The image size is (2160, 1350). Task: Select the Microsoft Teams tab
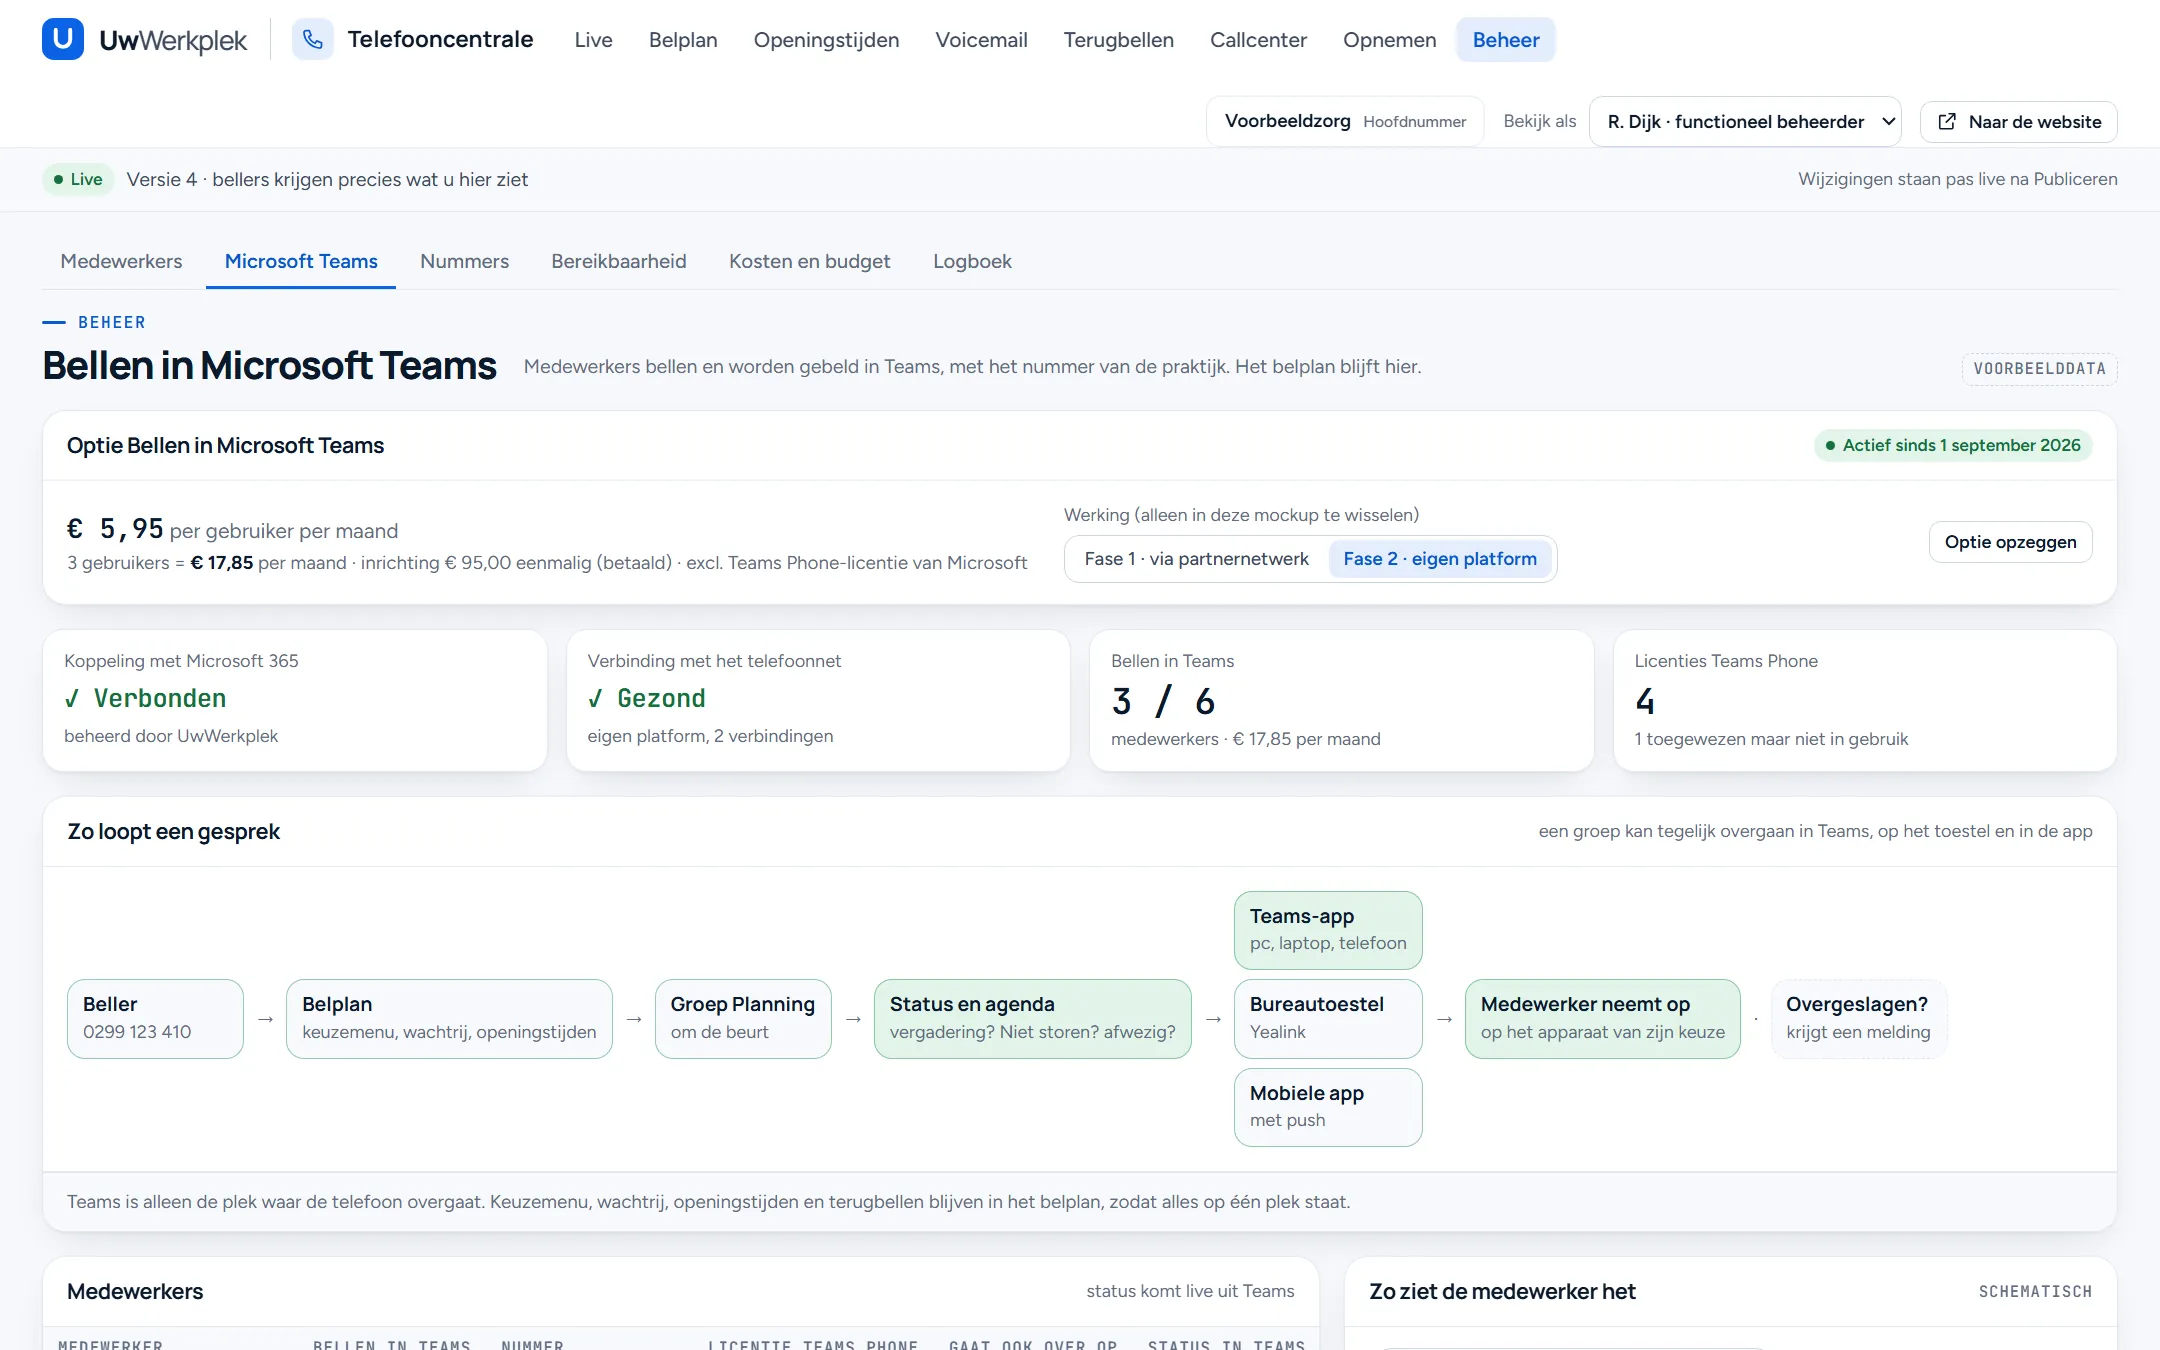point(301,261)
